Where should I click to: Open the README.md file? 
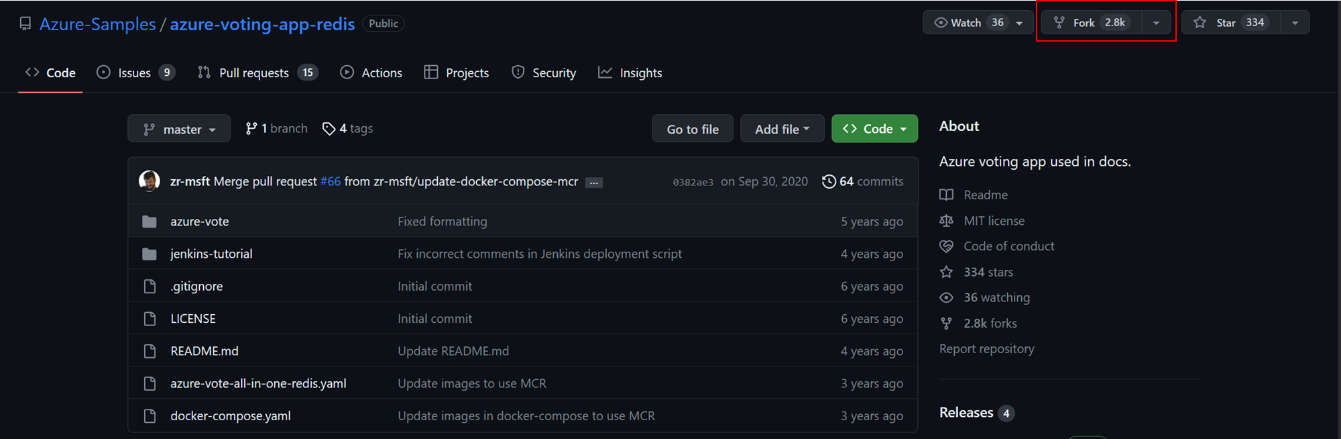[204, 351]
